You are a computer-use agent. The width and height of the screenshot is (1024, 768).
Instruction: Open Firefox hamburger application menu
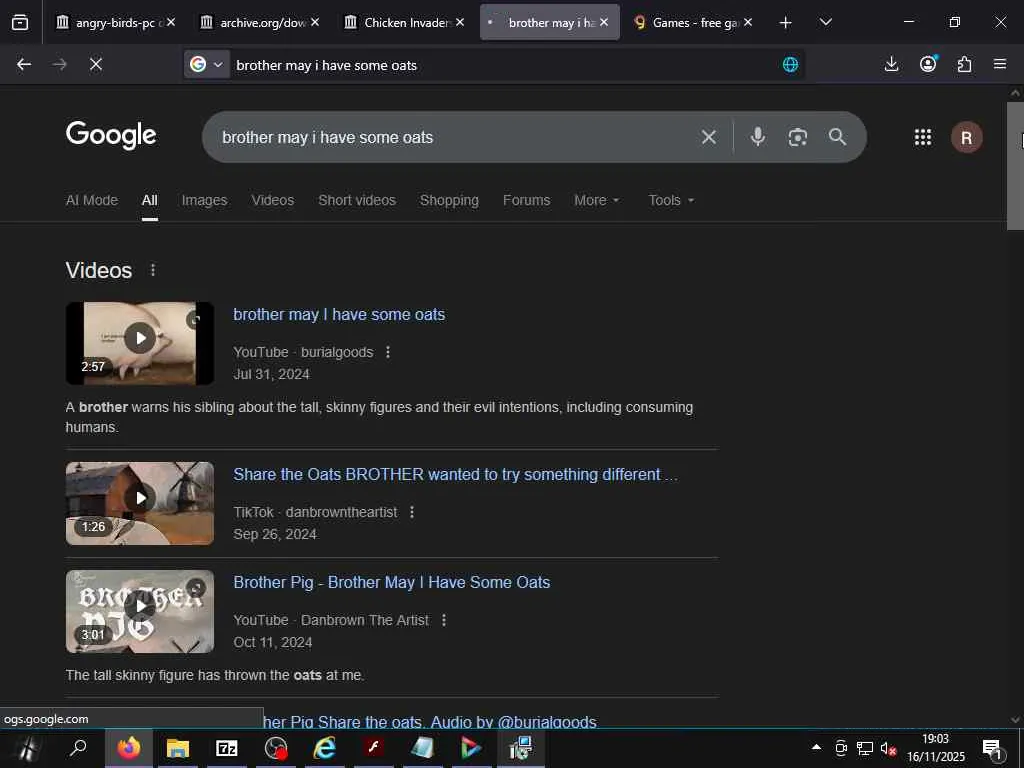pos(1000,64)
